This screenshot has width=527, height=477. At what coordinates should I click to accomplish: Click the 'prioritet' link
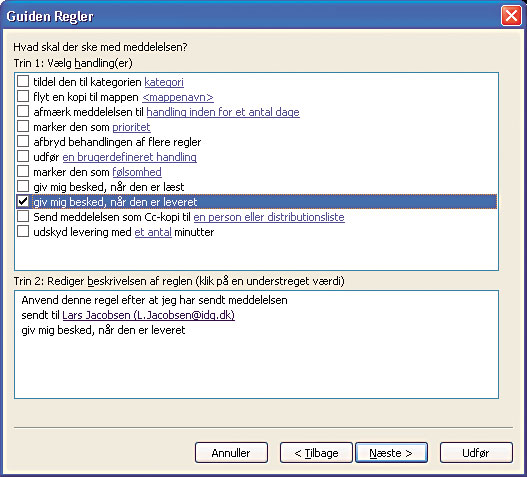131,127
